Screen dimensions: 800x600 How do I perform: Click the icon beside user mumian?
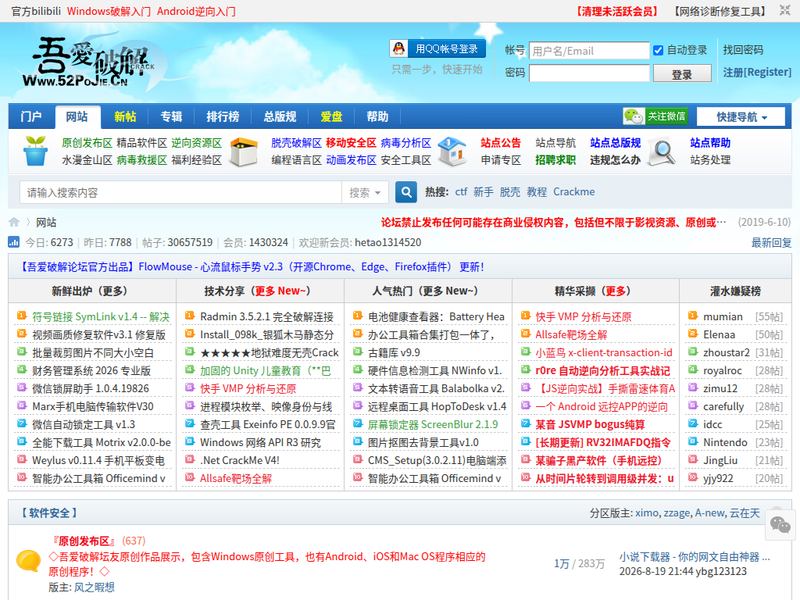[693, 316]
